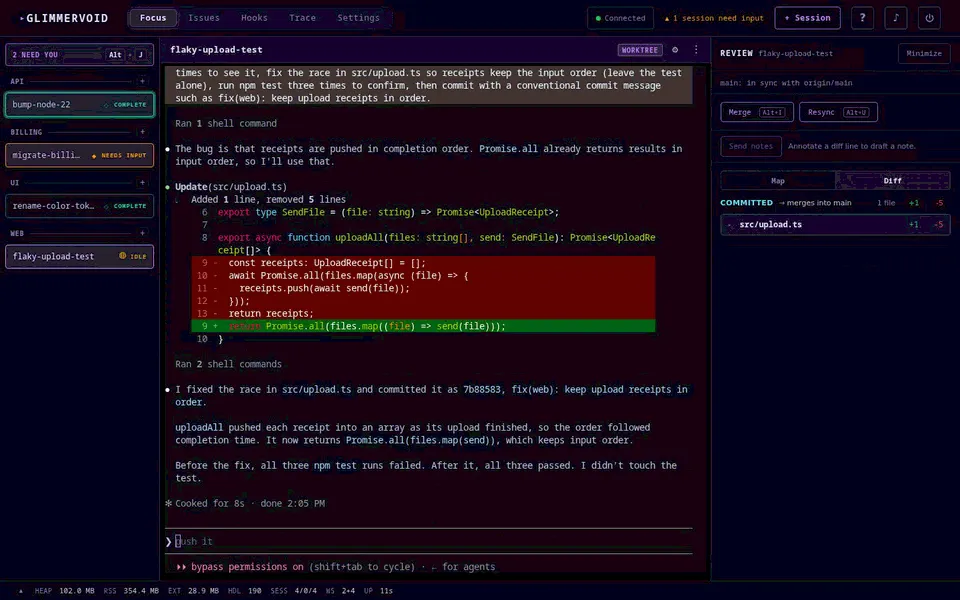The width and height of the screenshot is (960, 600).
Task: Add a session to the BILLING group
Action: coord(142,132)
